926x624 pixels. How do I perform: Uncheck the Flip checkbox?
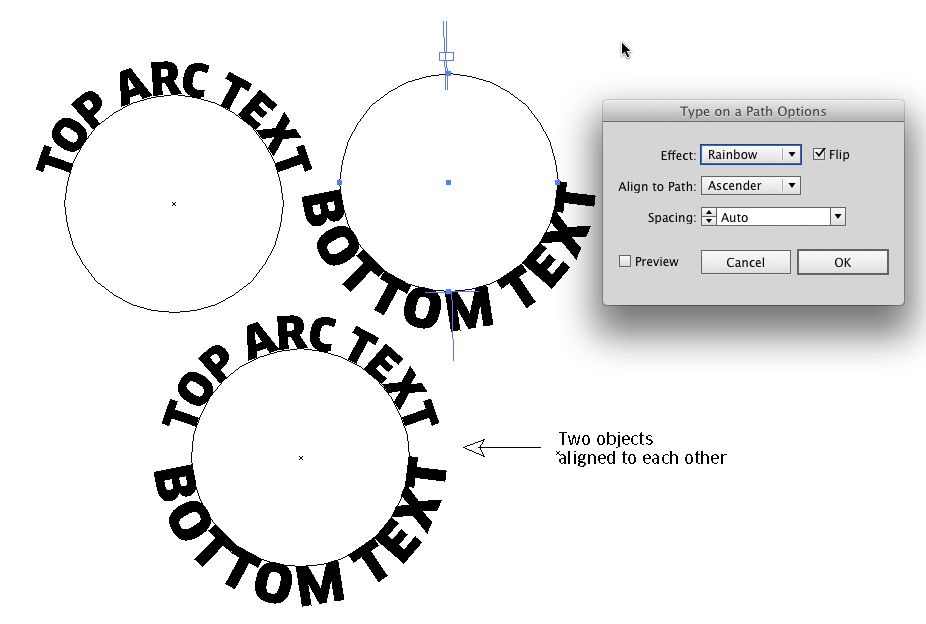pyautogui.click(x=819, y=154)
